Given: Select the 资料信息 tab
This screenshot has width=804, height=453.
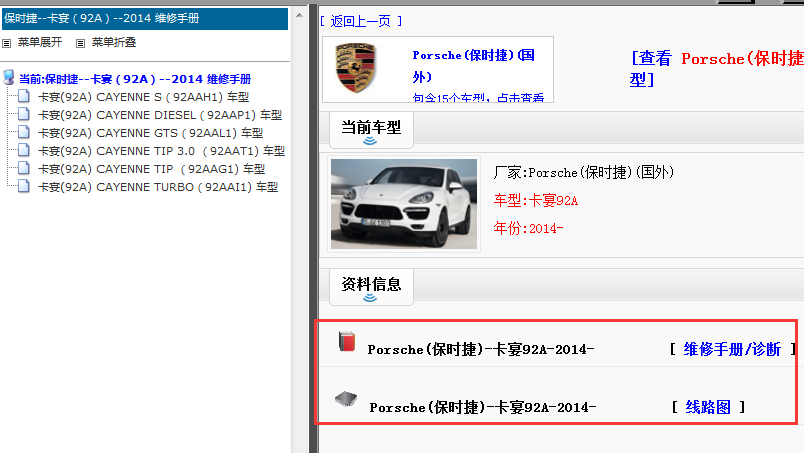Looking at the screenshot, I should click(371, 287).
